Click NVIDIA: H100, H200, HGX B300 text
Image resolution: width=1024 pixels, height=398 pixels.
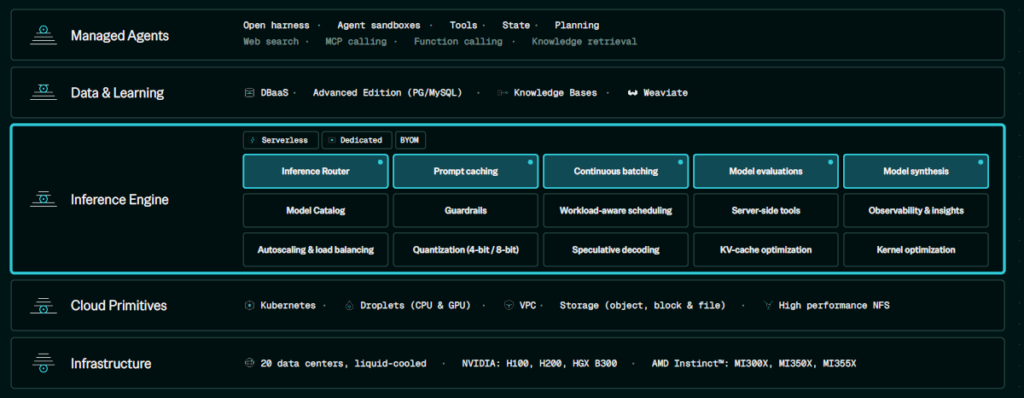coord(539,363)
